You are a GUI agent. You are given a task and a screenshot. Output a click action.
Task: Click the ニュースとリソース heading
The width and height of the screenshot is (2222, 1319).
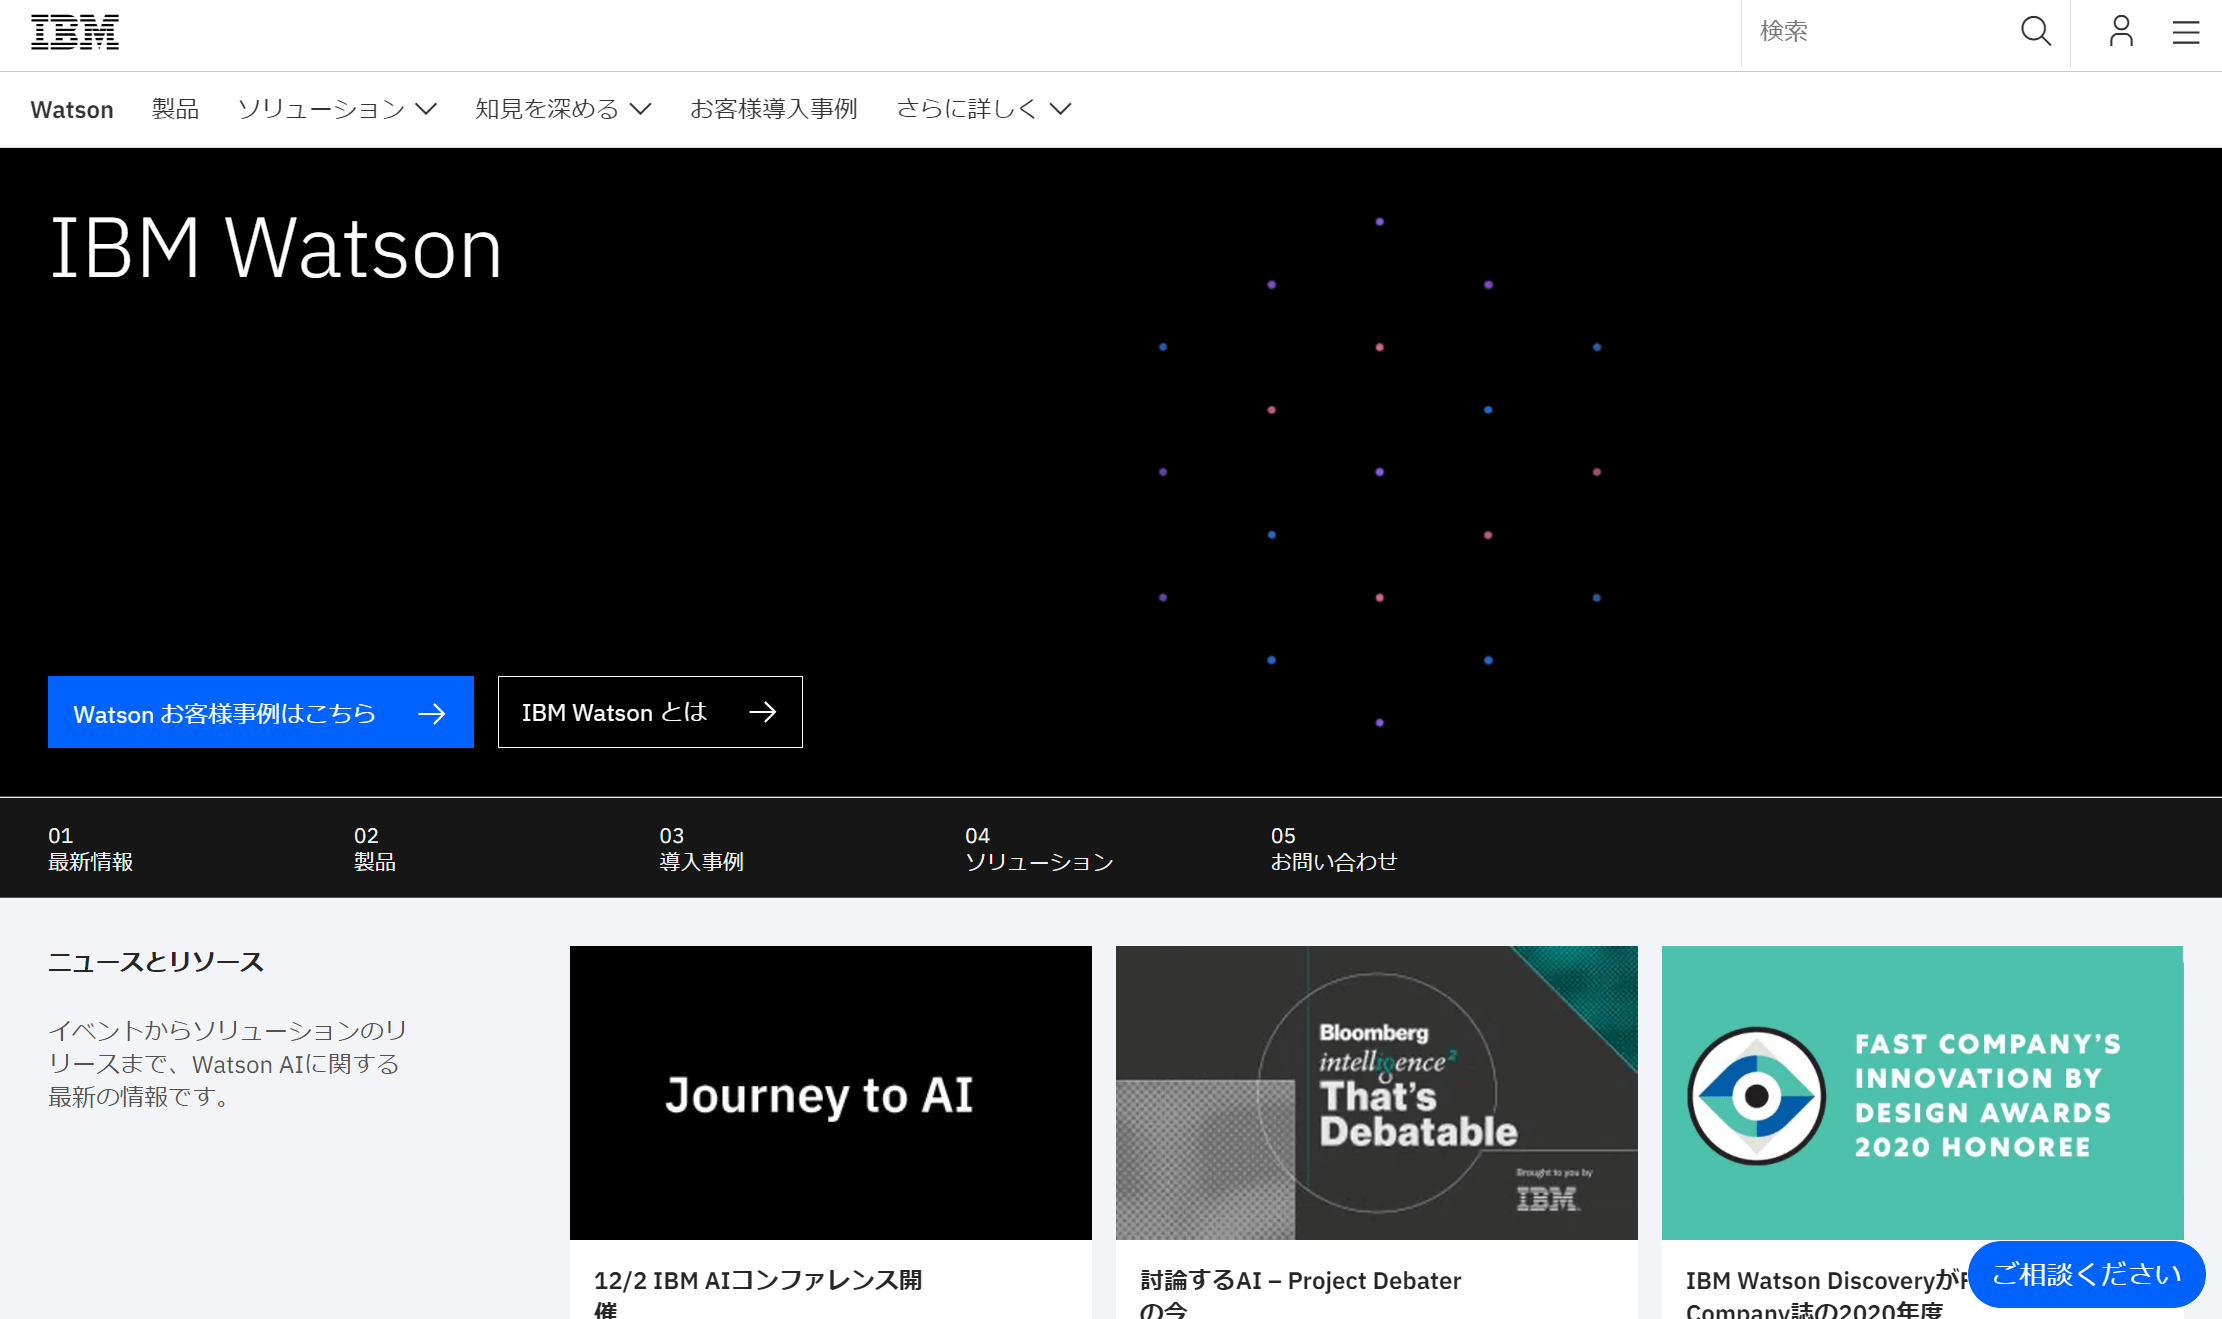coord(156,962)
